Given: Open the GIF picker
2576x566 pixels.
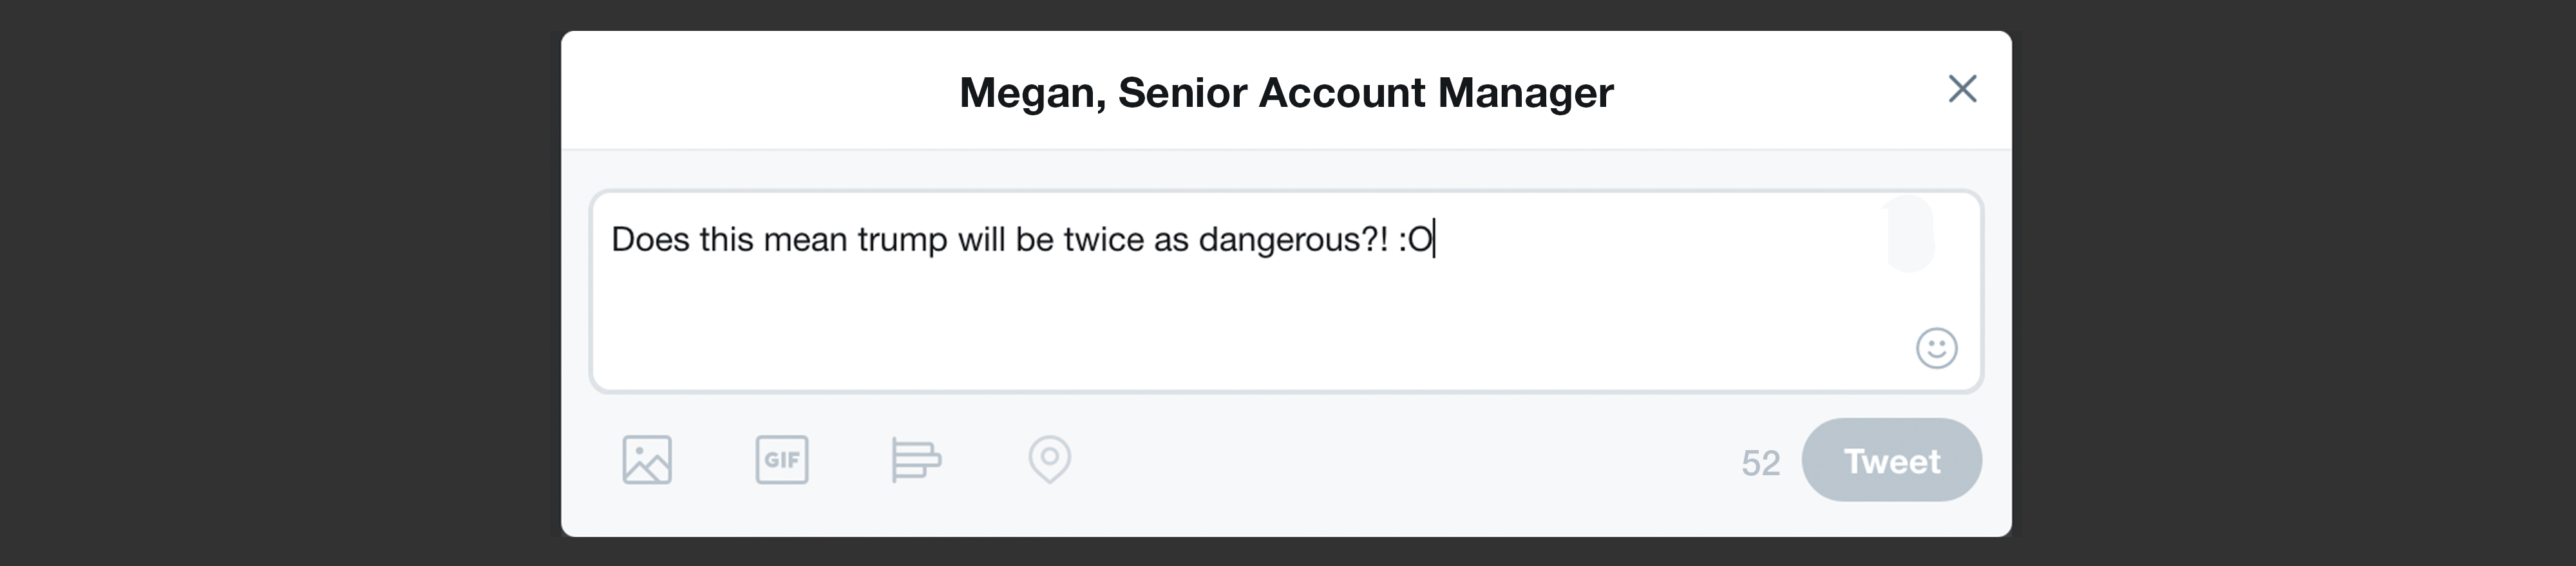Looking at the screenshot, I should tap(781, 460).
